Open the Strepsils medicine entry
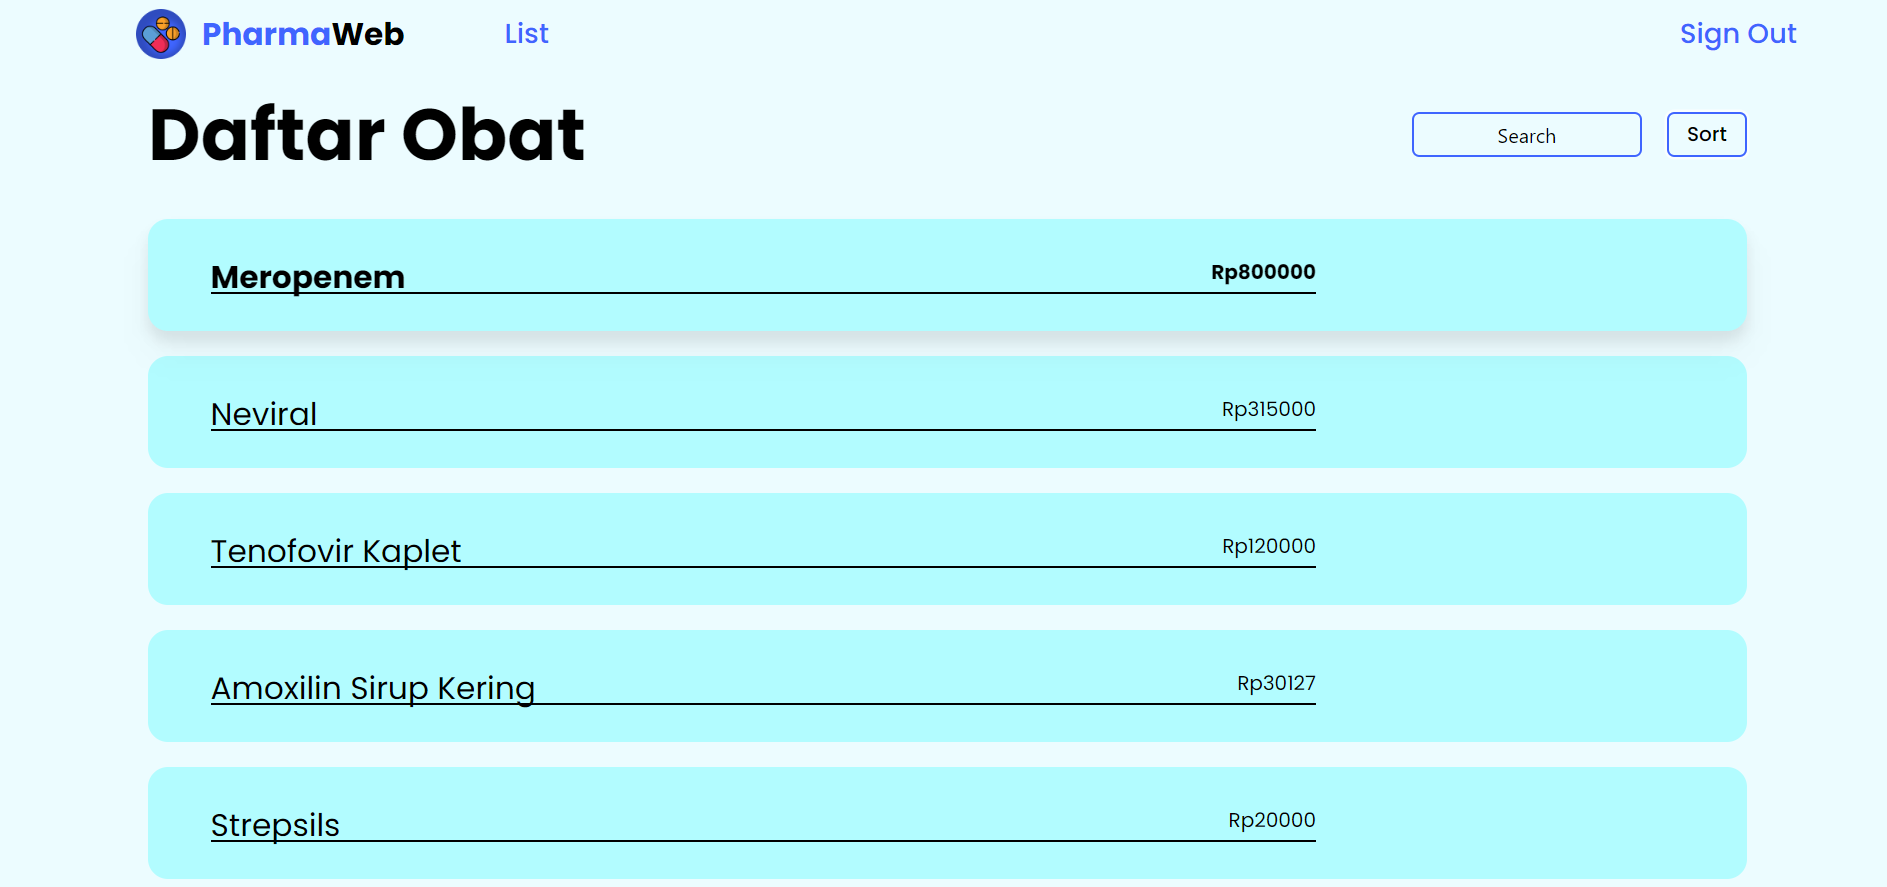The width and height of the screenshot is (1887, 887). 275,825
